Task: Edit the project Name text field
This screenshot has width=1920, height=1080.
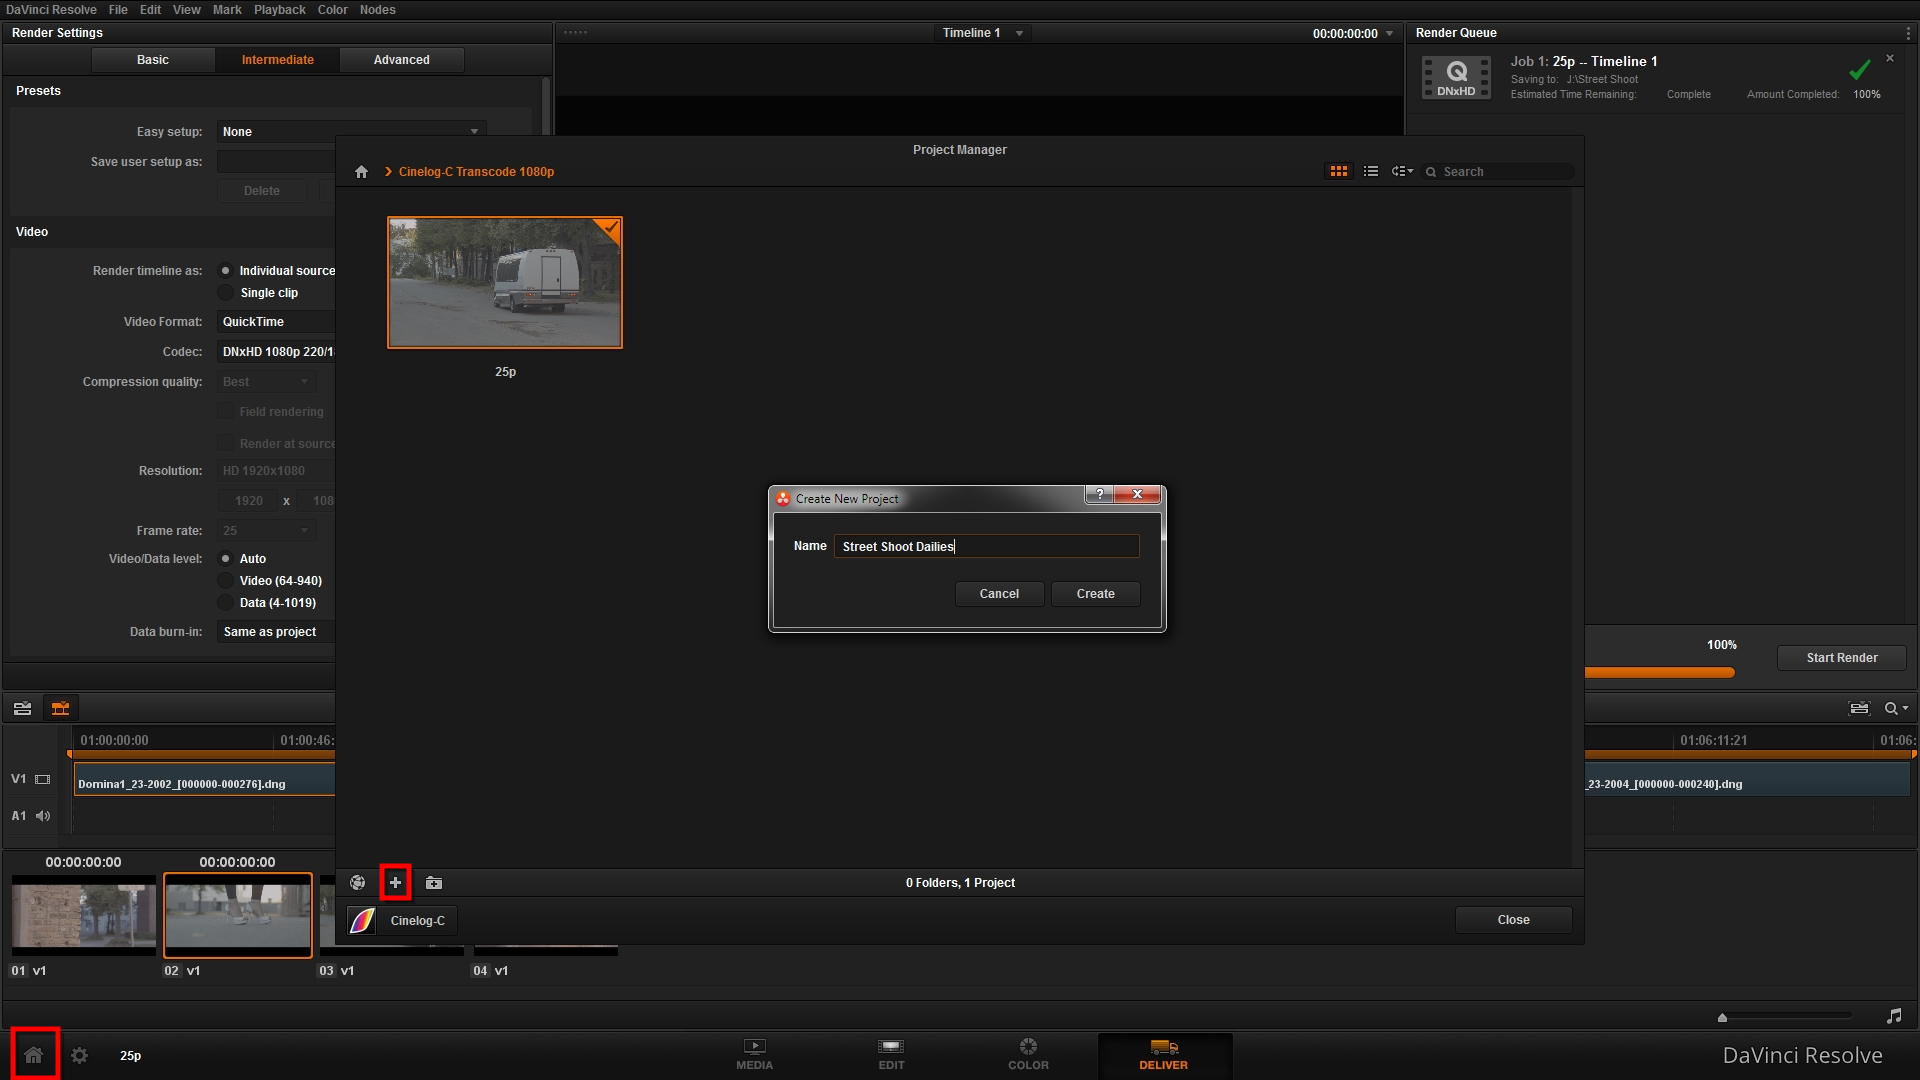Action: (987, 546)
